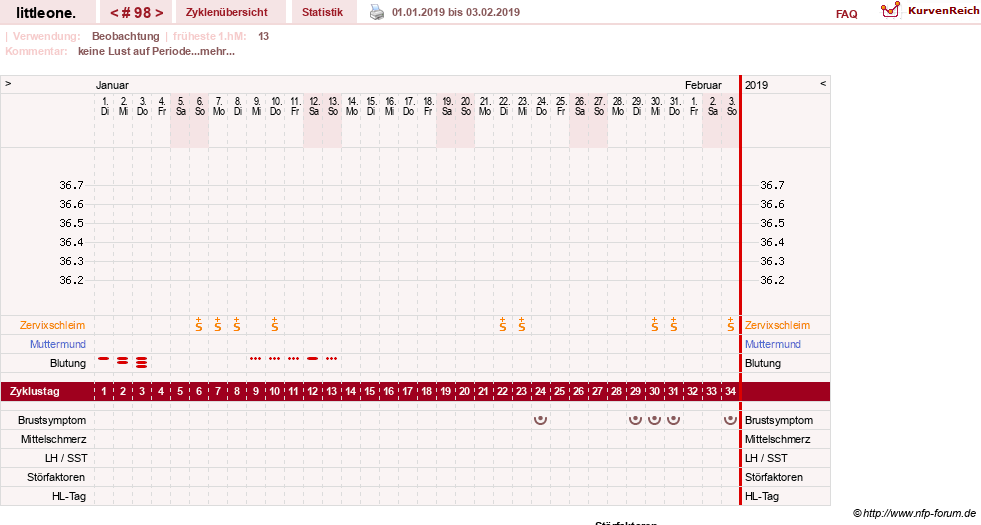
Task: Click spotting dots on cycle day 13
Action: (332, 359)
